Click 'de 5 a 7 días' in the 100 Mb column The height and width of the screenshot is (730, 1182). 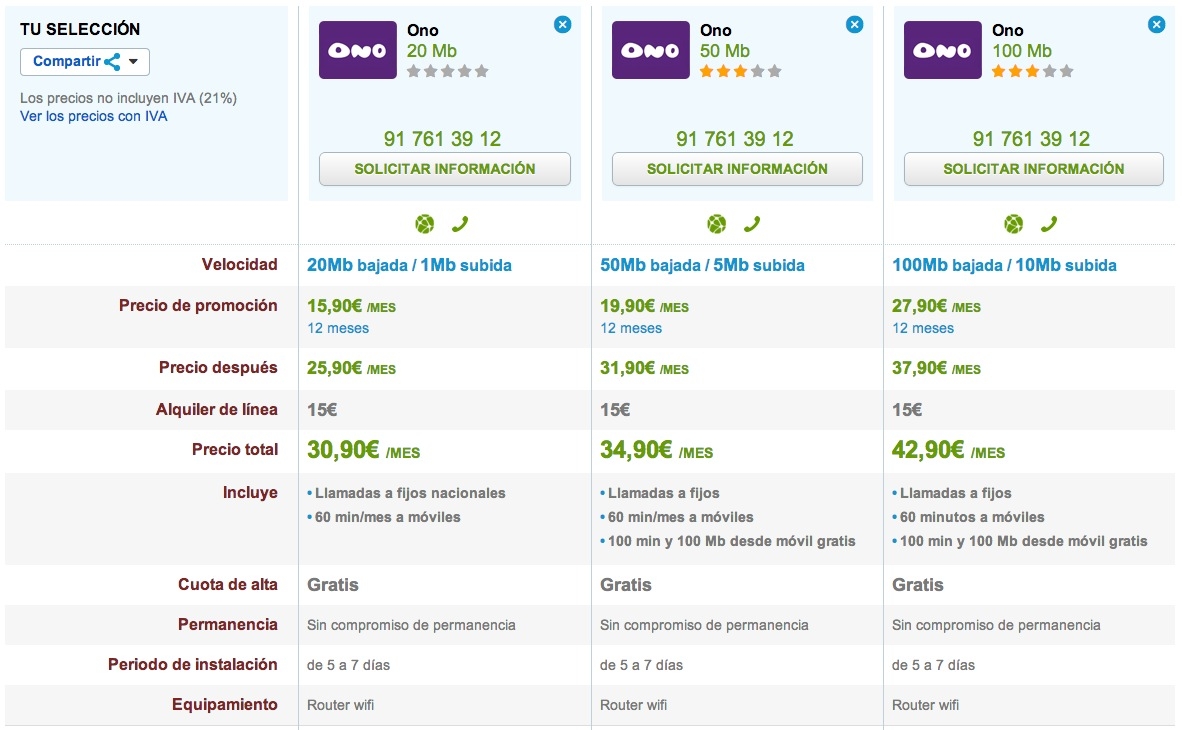(x=933, y=665)
